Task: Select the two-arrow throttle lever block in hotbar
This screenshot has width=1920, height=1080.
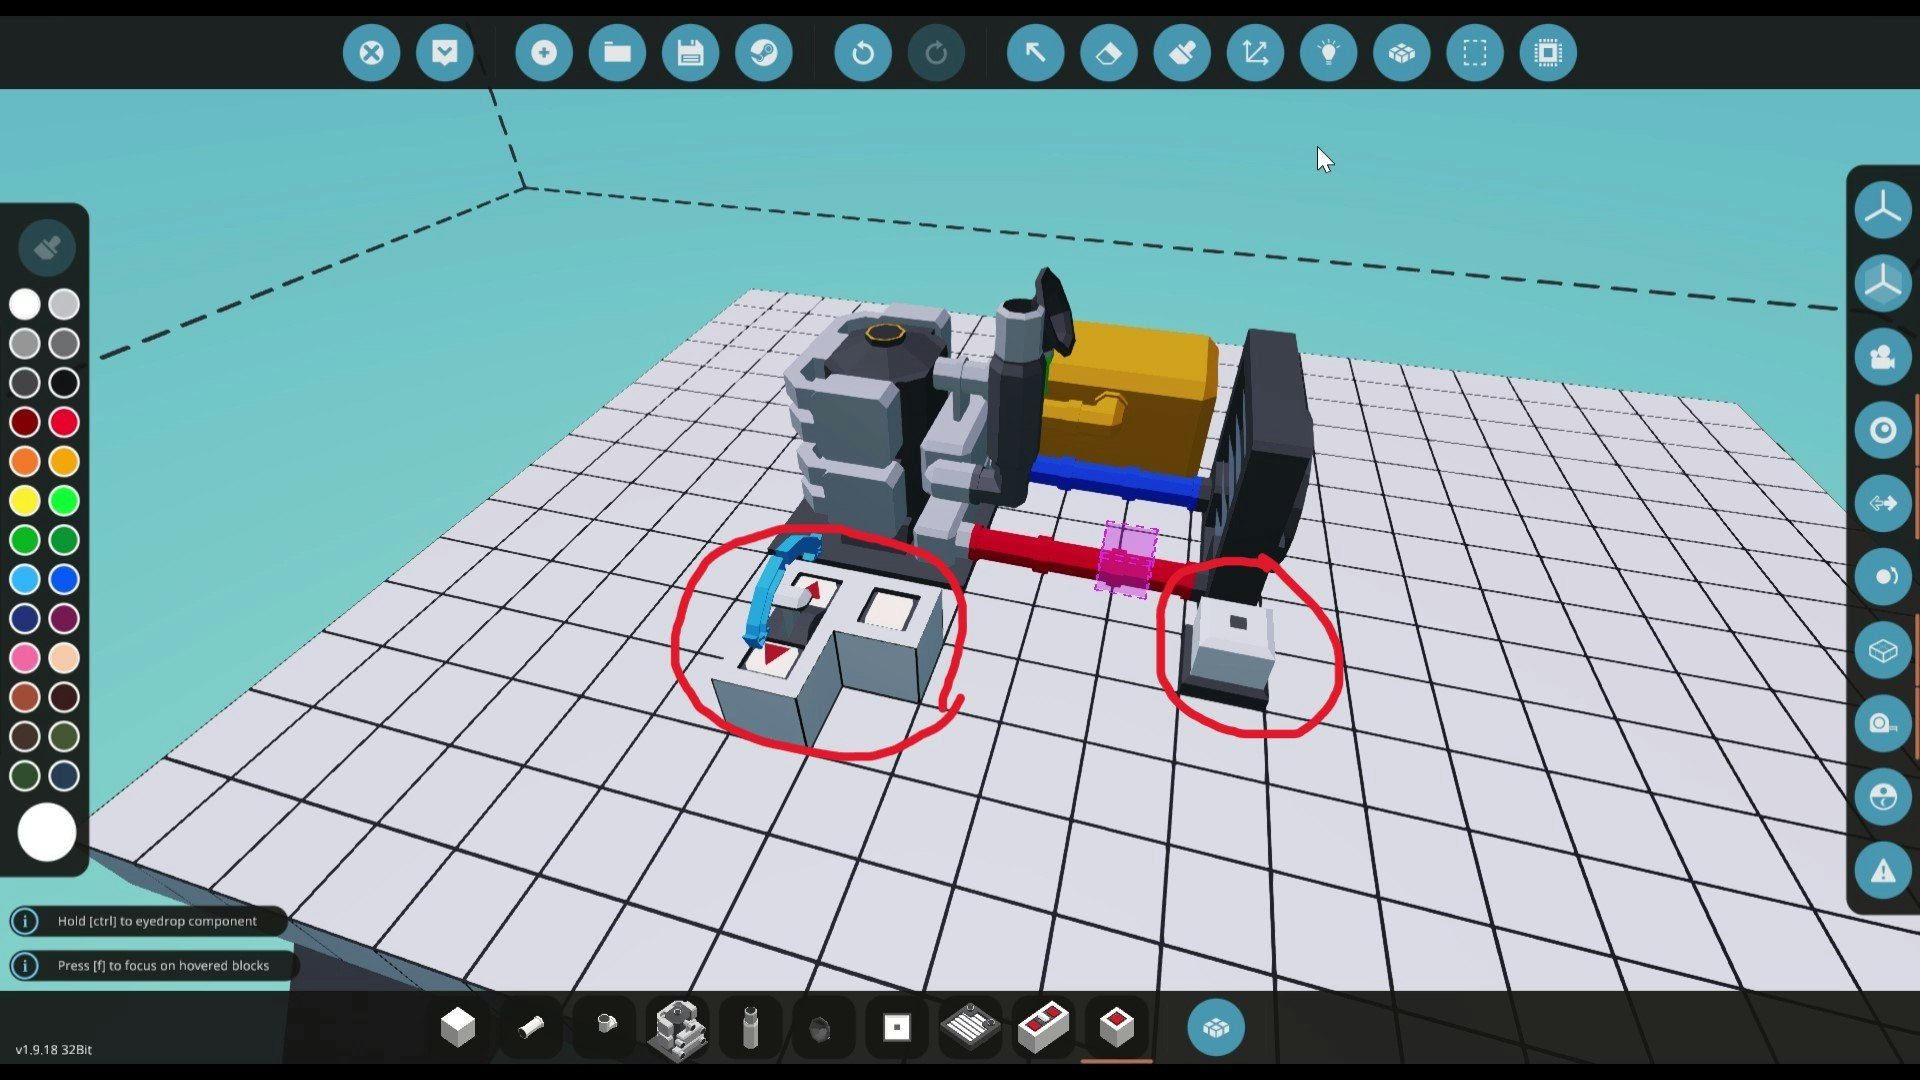Action: (1043, 1026)
